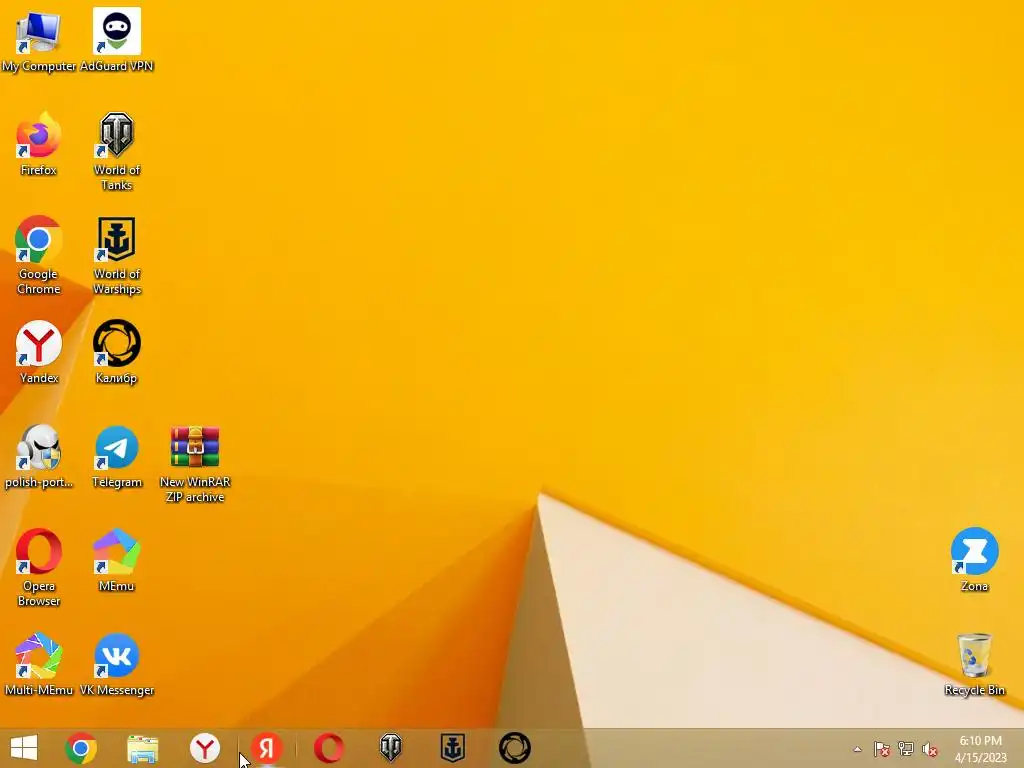Screen dimensions: 1024x768
Task: Select the Firefox desktop icon
Action: [39, 144]
